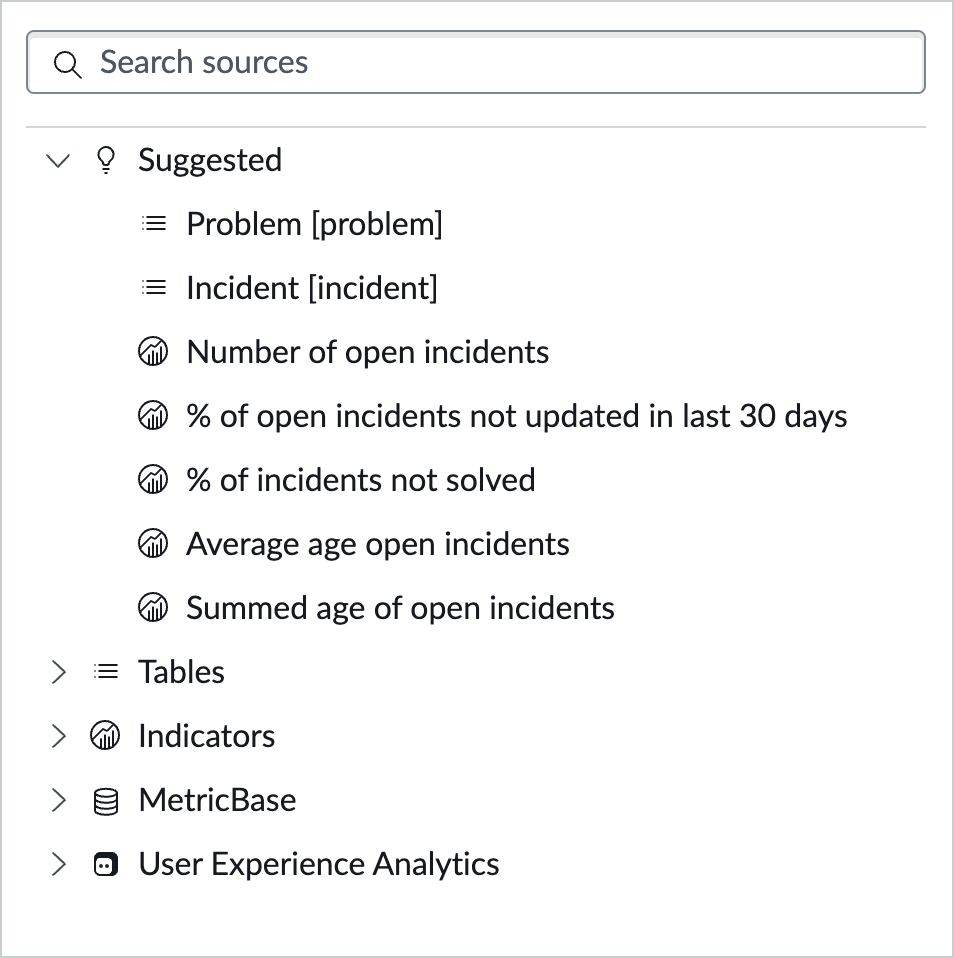Expand the MetricBase section chevron

point(59,801)
